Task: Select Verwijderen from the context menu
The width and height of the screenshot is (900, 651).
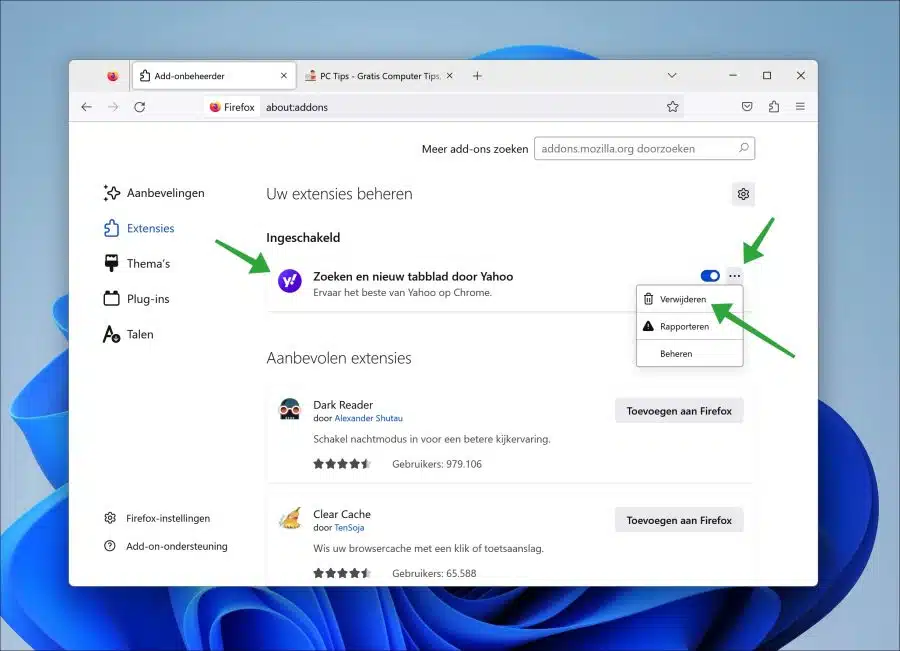Action: 689,299
